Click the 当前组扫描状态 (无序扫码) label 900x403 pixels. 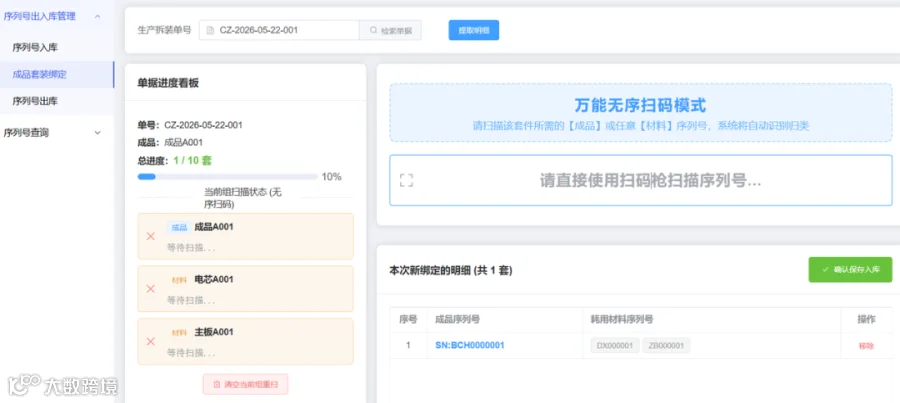pos(243,198)
